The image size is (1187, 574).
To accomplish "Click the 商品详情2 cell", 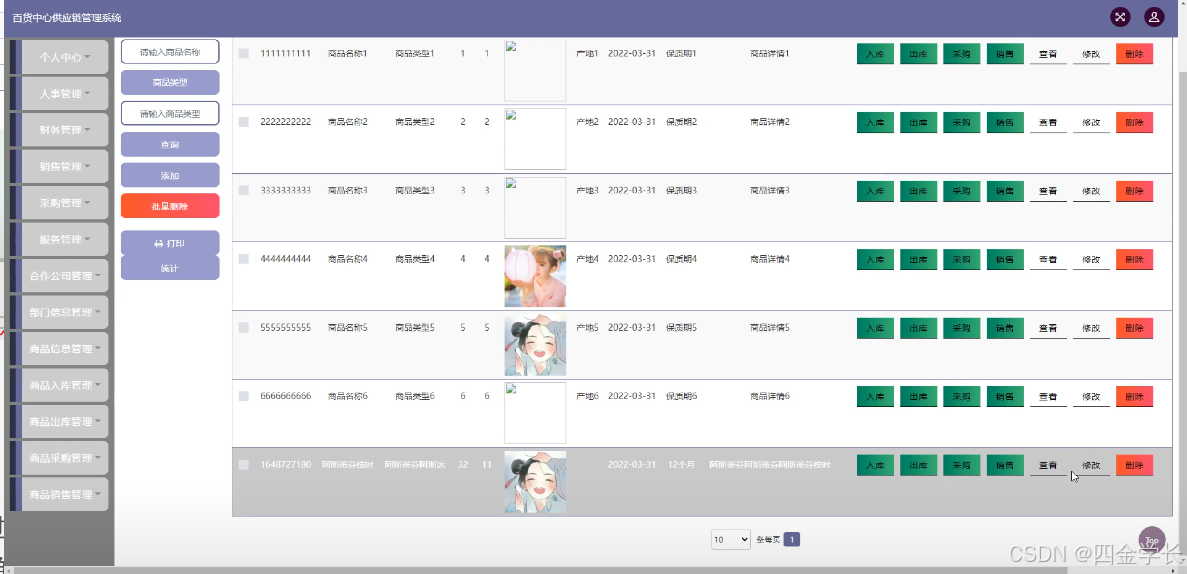I will coord(770,122).
